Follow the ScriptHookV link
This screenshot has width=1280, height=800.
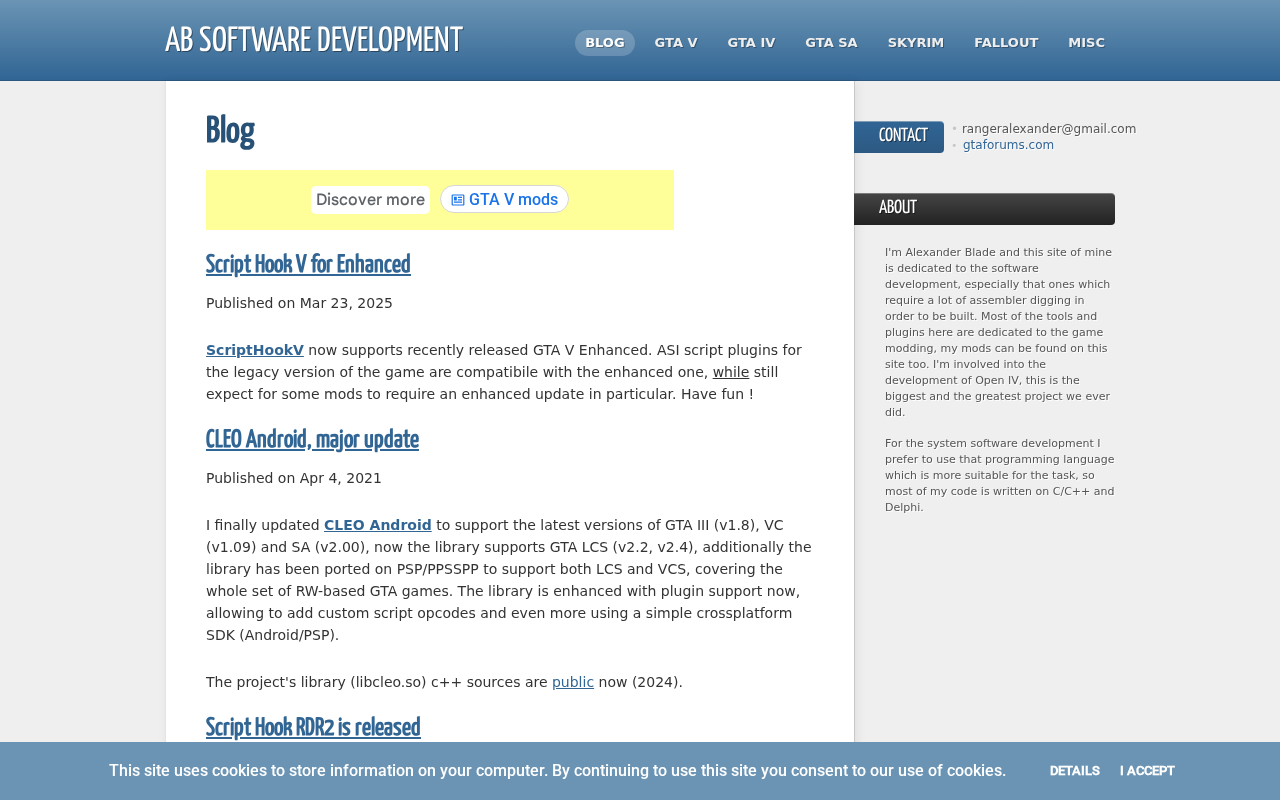255,350
